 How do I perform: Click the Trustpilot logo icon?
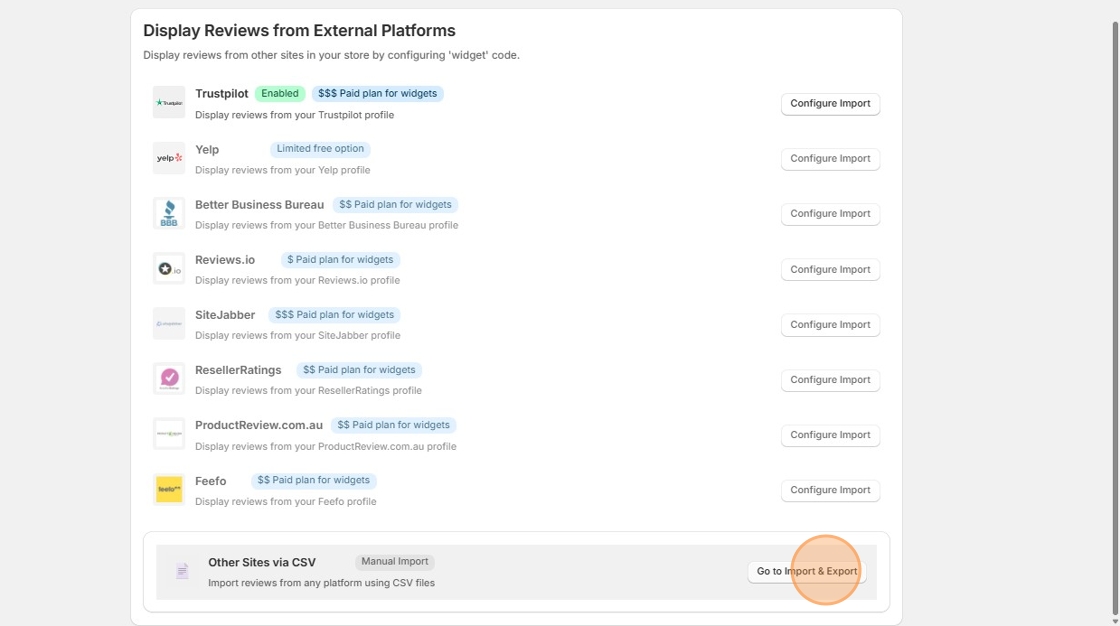pyautogui.click(x=169, y=103)
